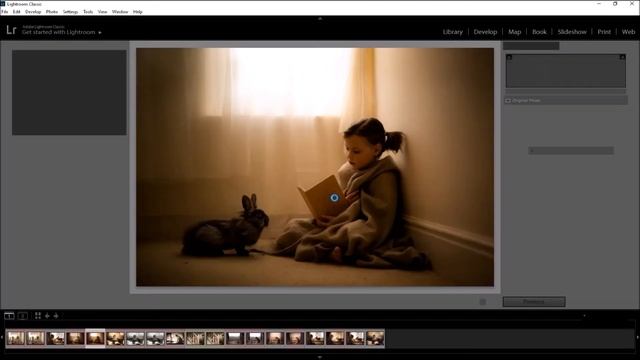Collapse the top module panel arrow
Image resolution: width=640 pixels, height=360 pixels.
click(x=320, y=18)
